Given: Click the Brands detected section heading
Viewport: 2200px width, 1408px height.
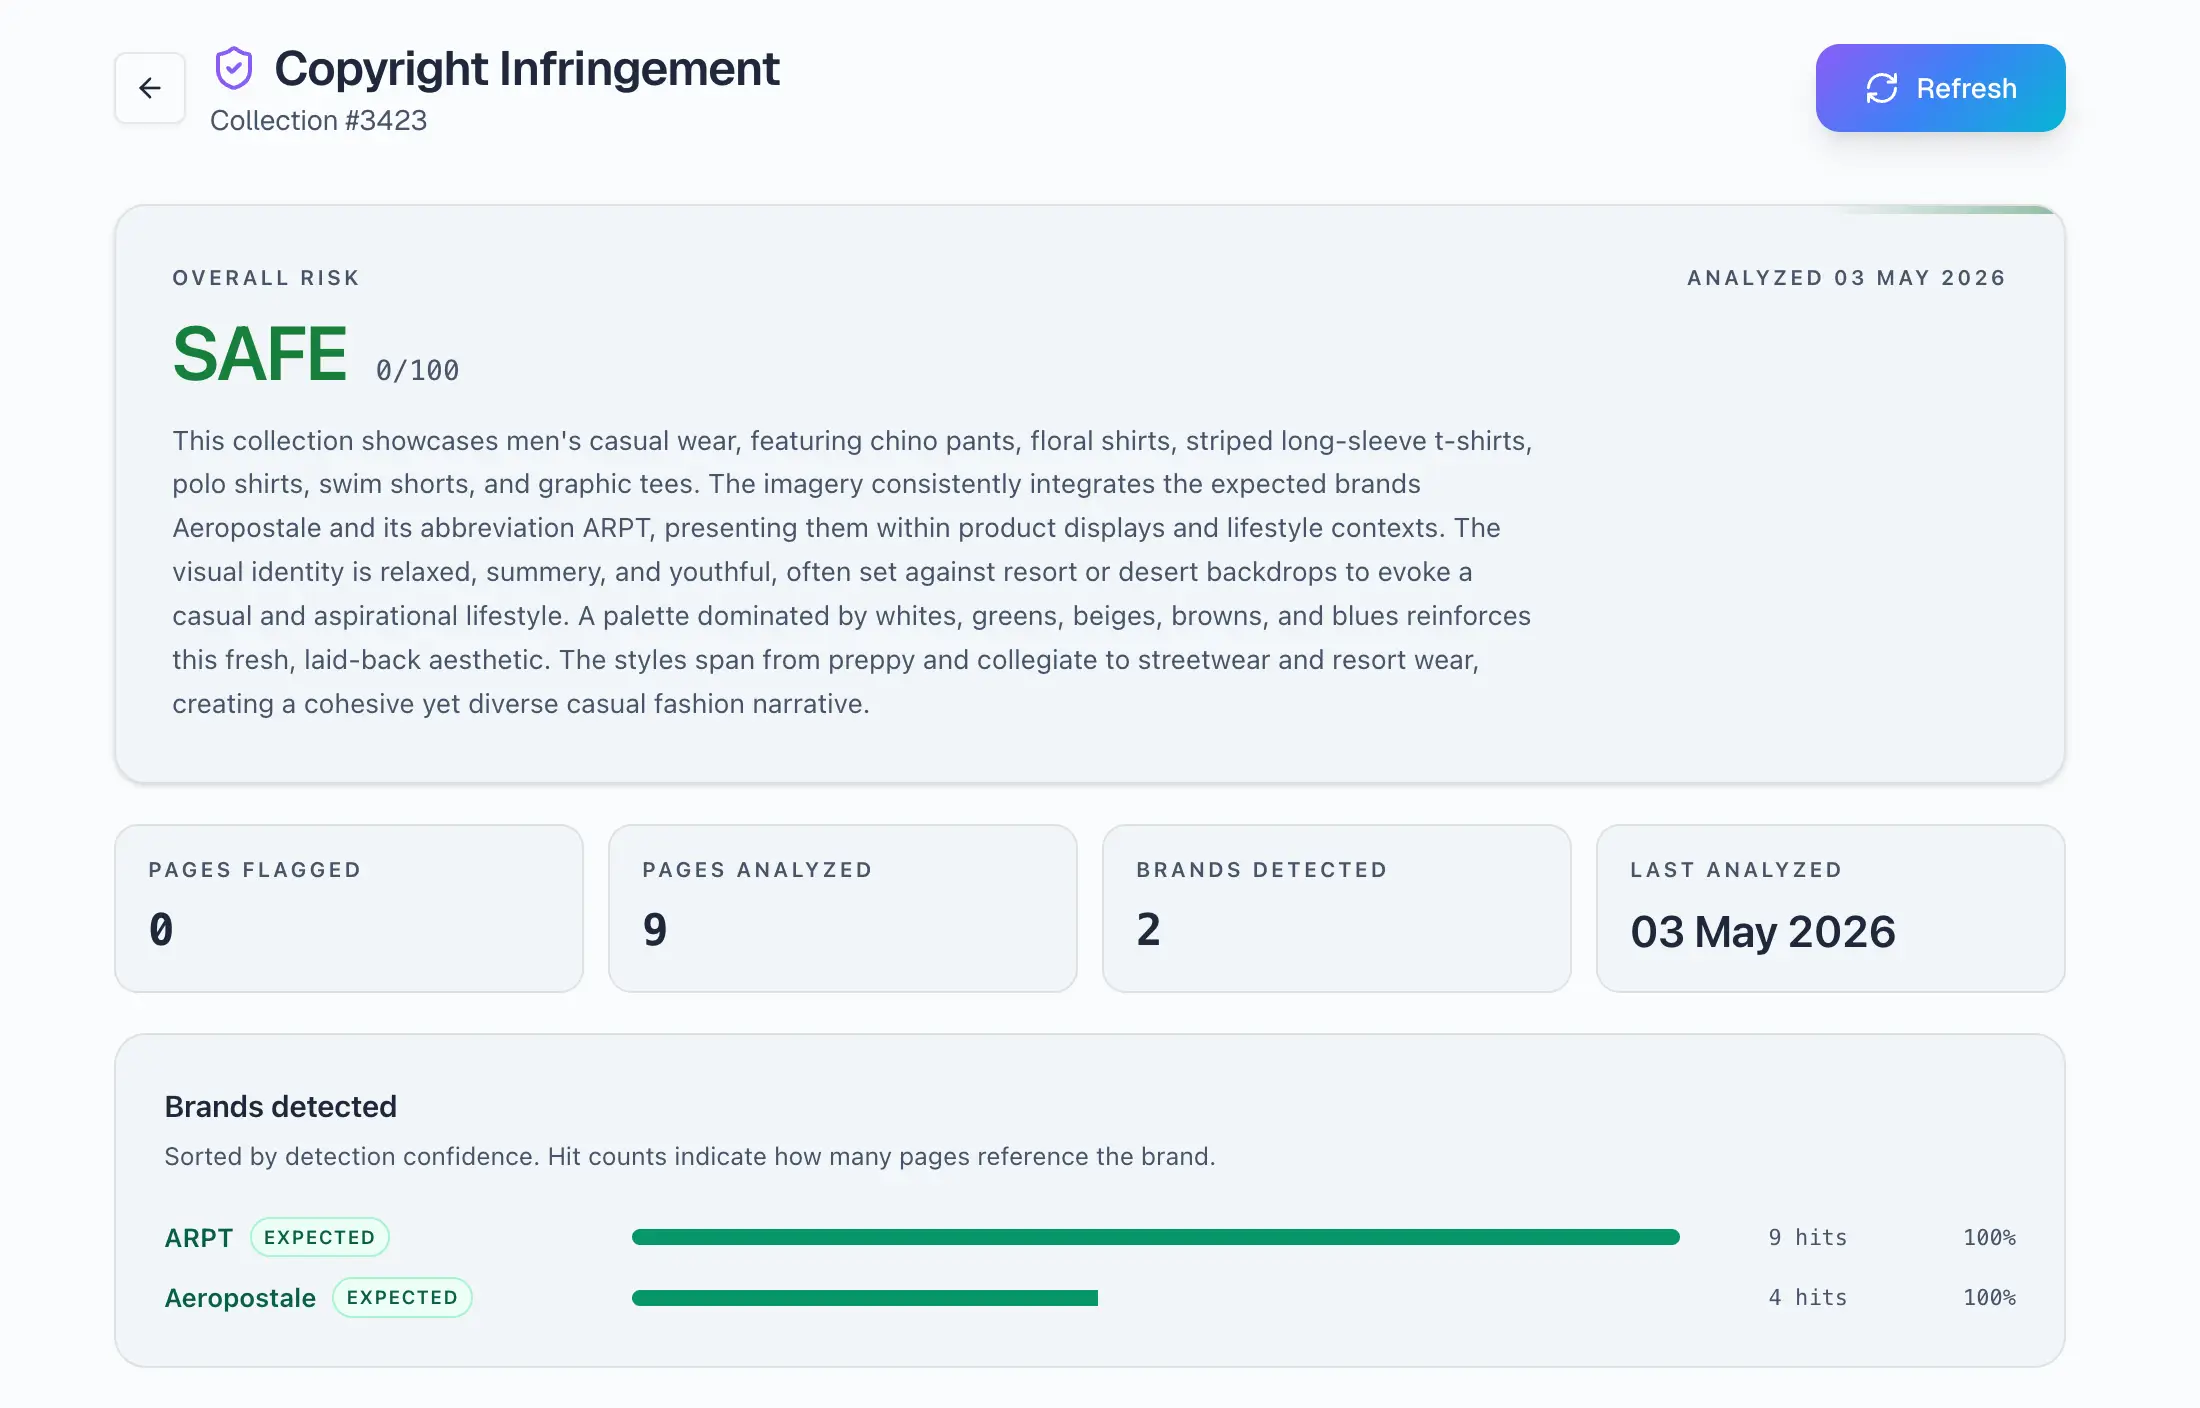Looking at the screenshot, I should click(281, 1107).
